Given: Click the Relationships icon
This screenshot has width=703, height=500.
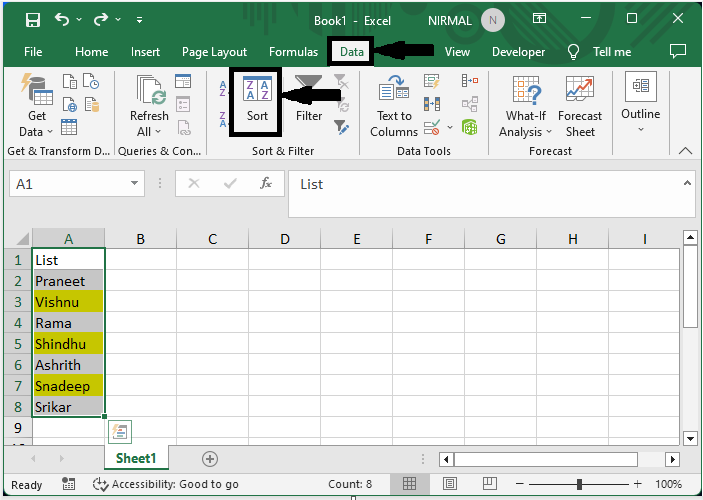Looking at the screenshot, I should coord(469,104).
